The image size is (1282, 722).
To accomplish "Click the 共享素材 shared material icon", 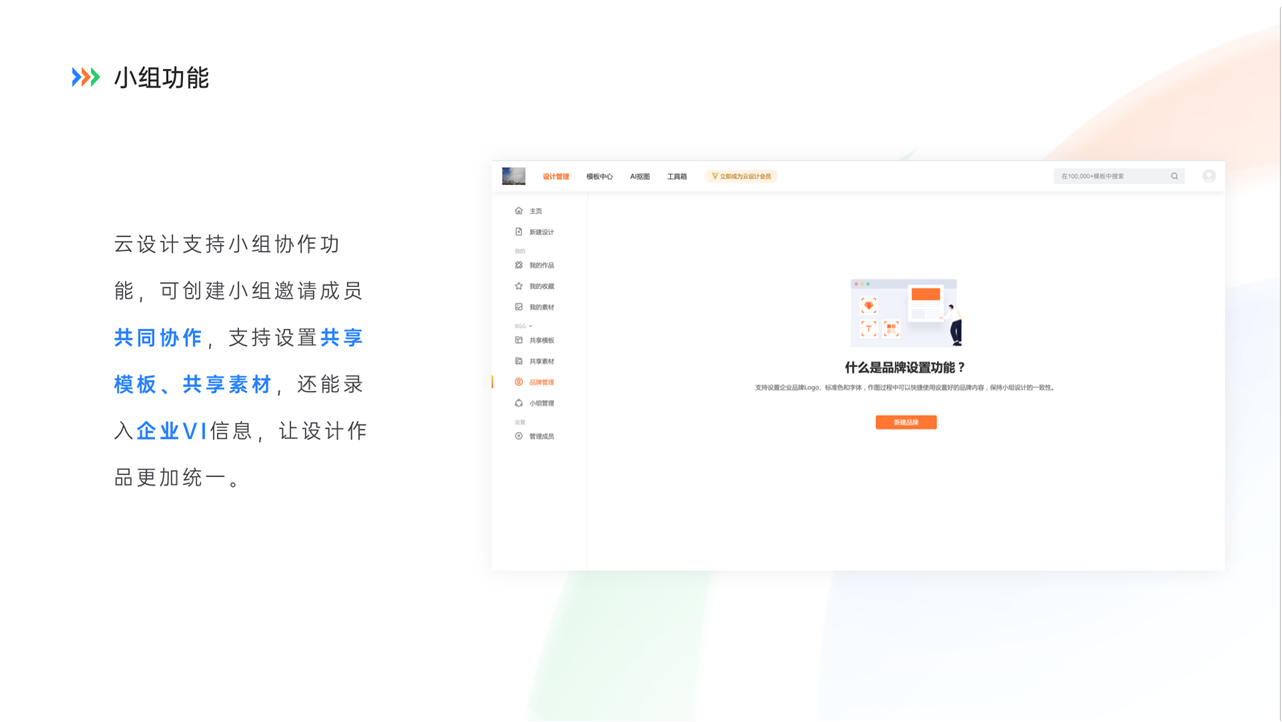I will pos(518,361).
